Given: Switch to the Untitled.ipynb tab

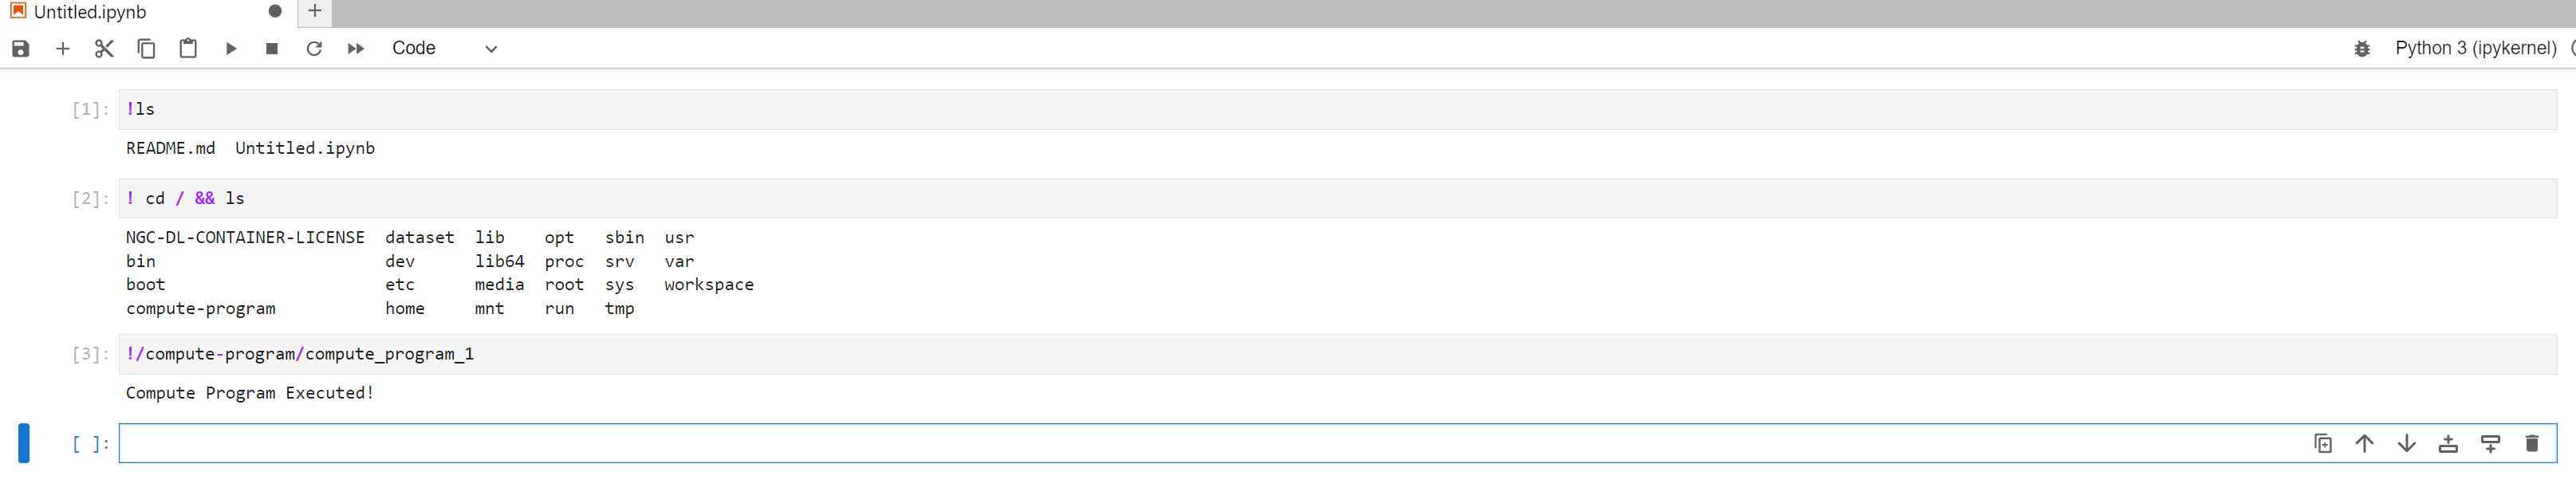Looking at the screenshot, I should tap(90, 12).
